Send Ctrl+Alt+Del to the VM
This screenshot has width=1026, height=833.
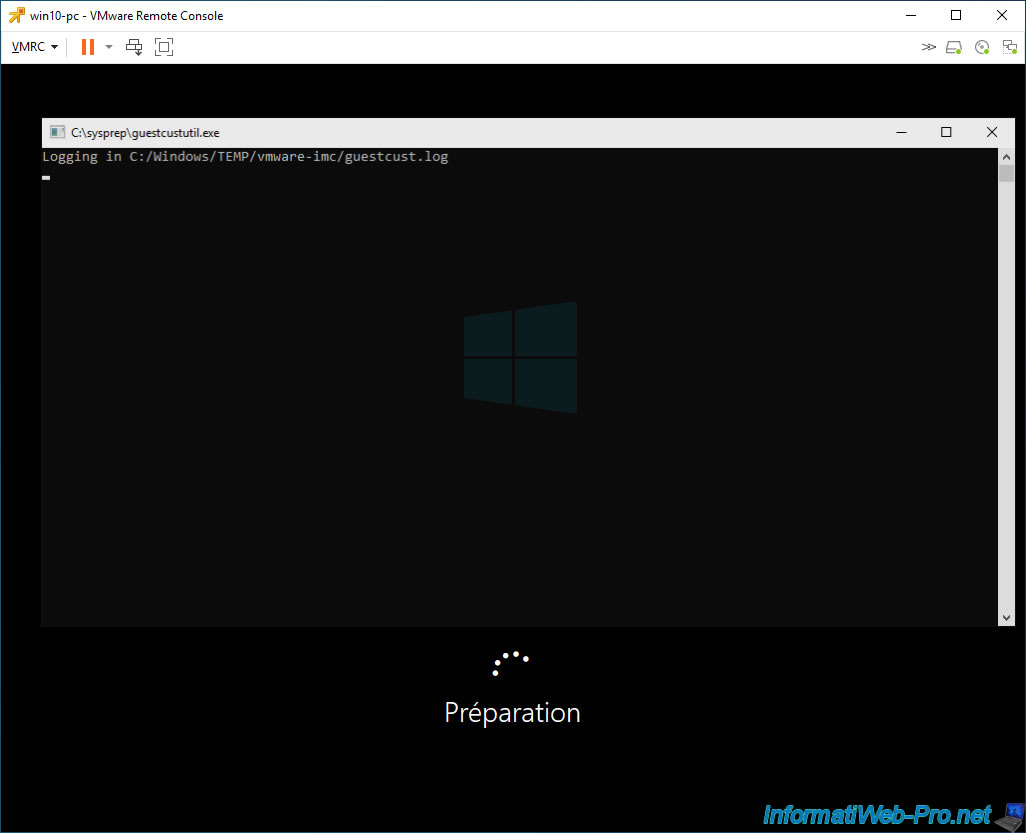click(x=134, y=46)
